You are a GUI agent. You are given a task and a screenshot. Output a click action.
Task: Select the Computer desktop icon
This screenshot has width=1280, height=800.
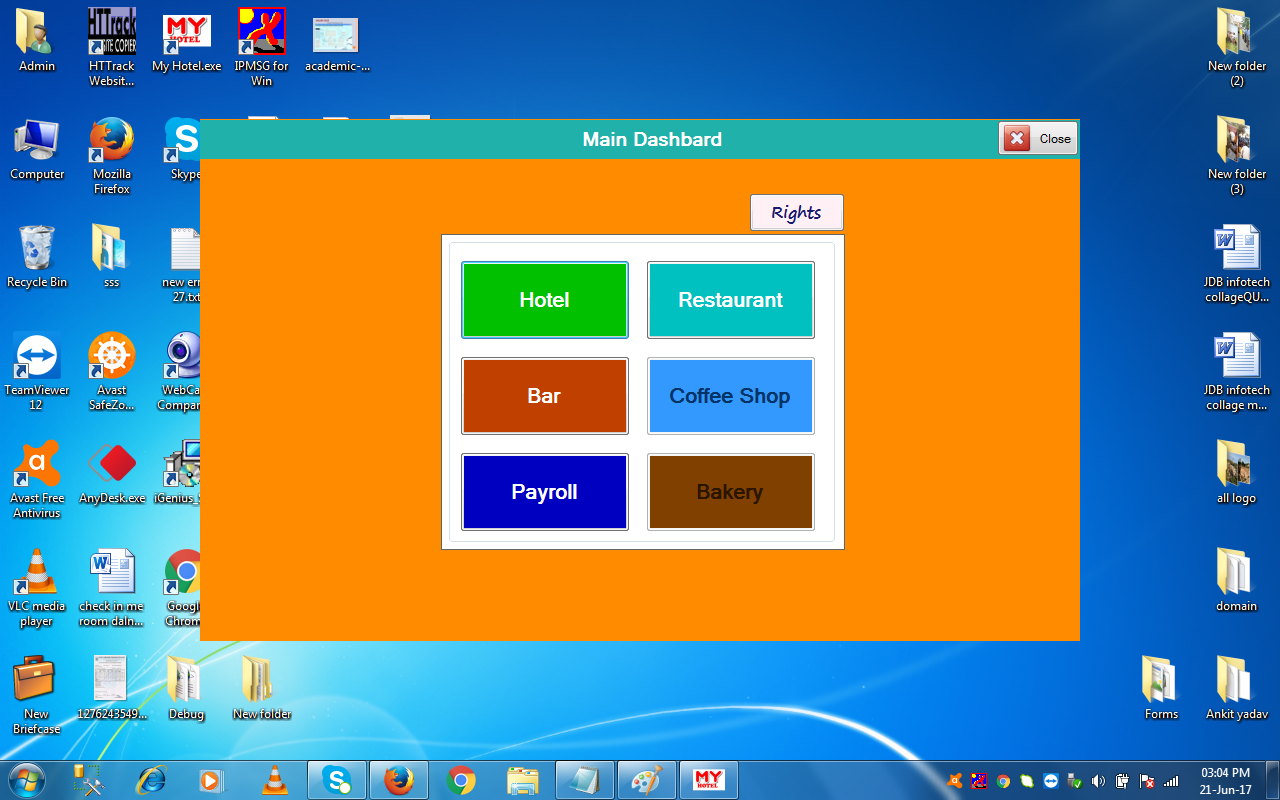pos(37,150)
